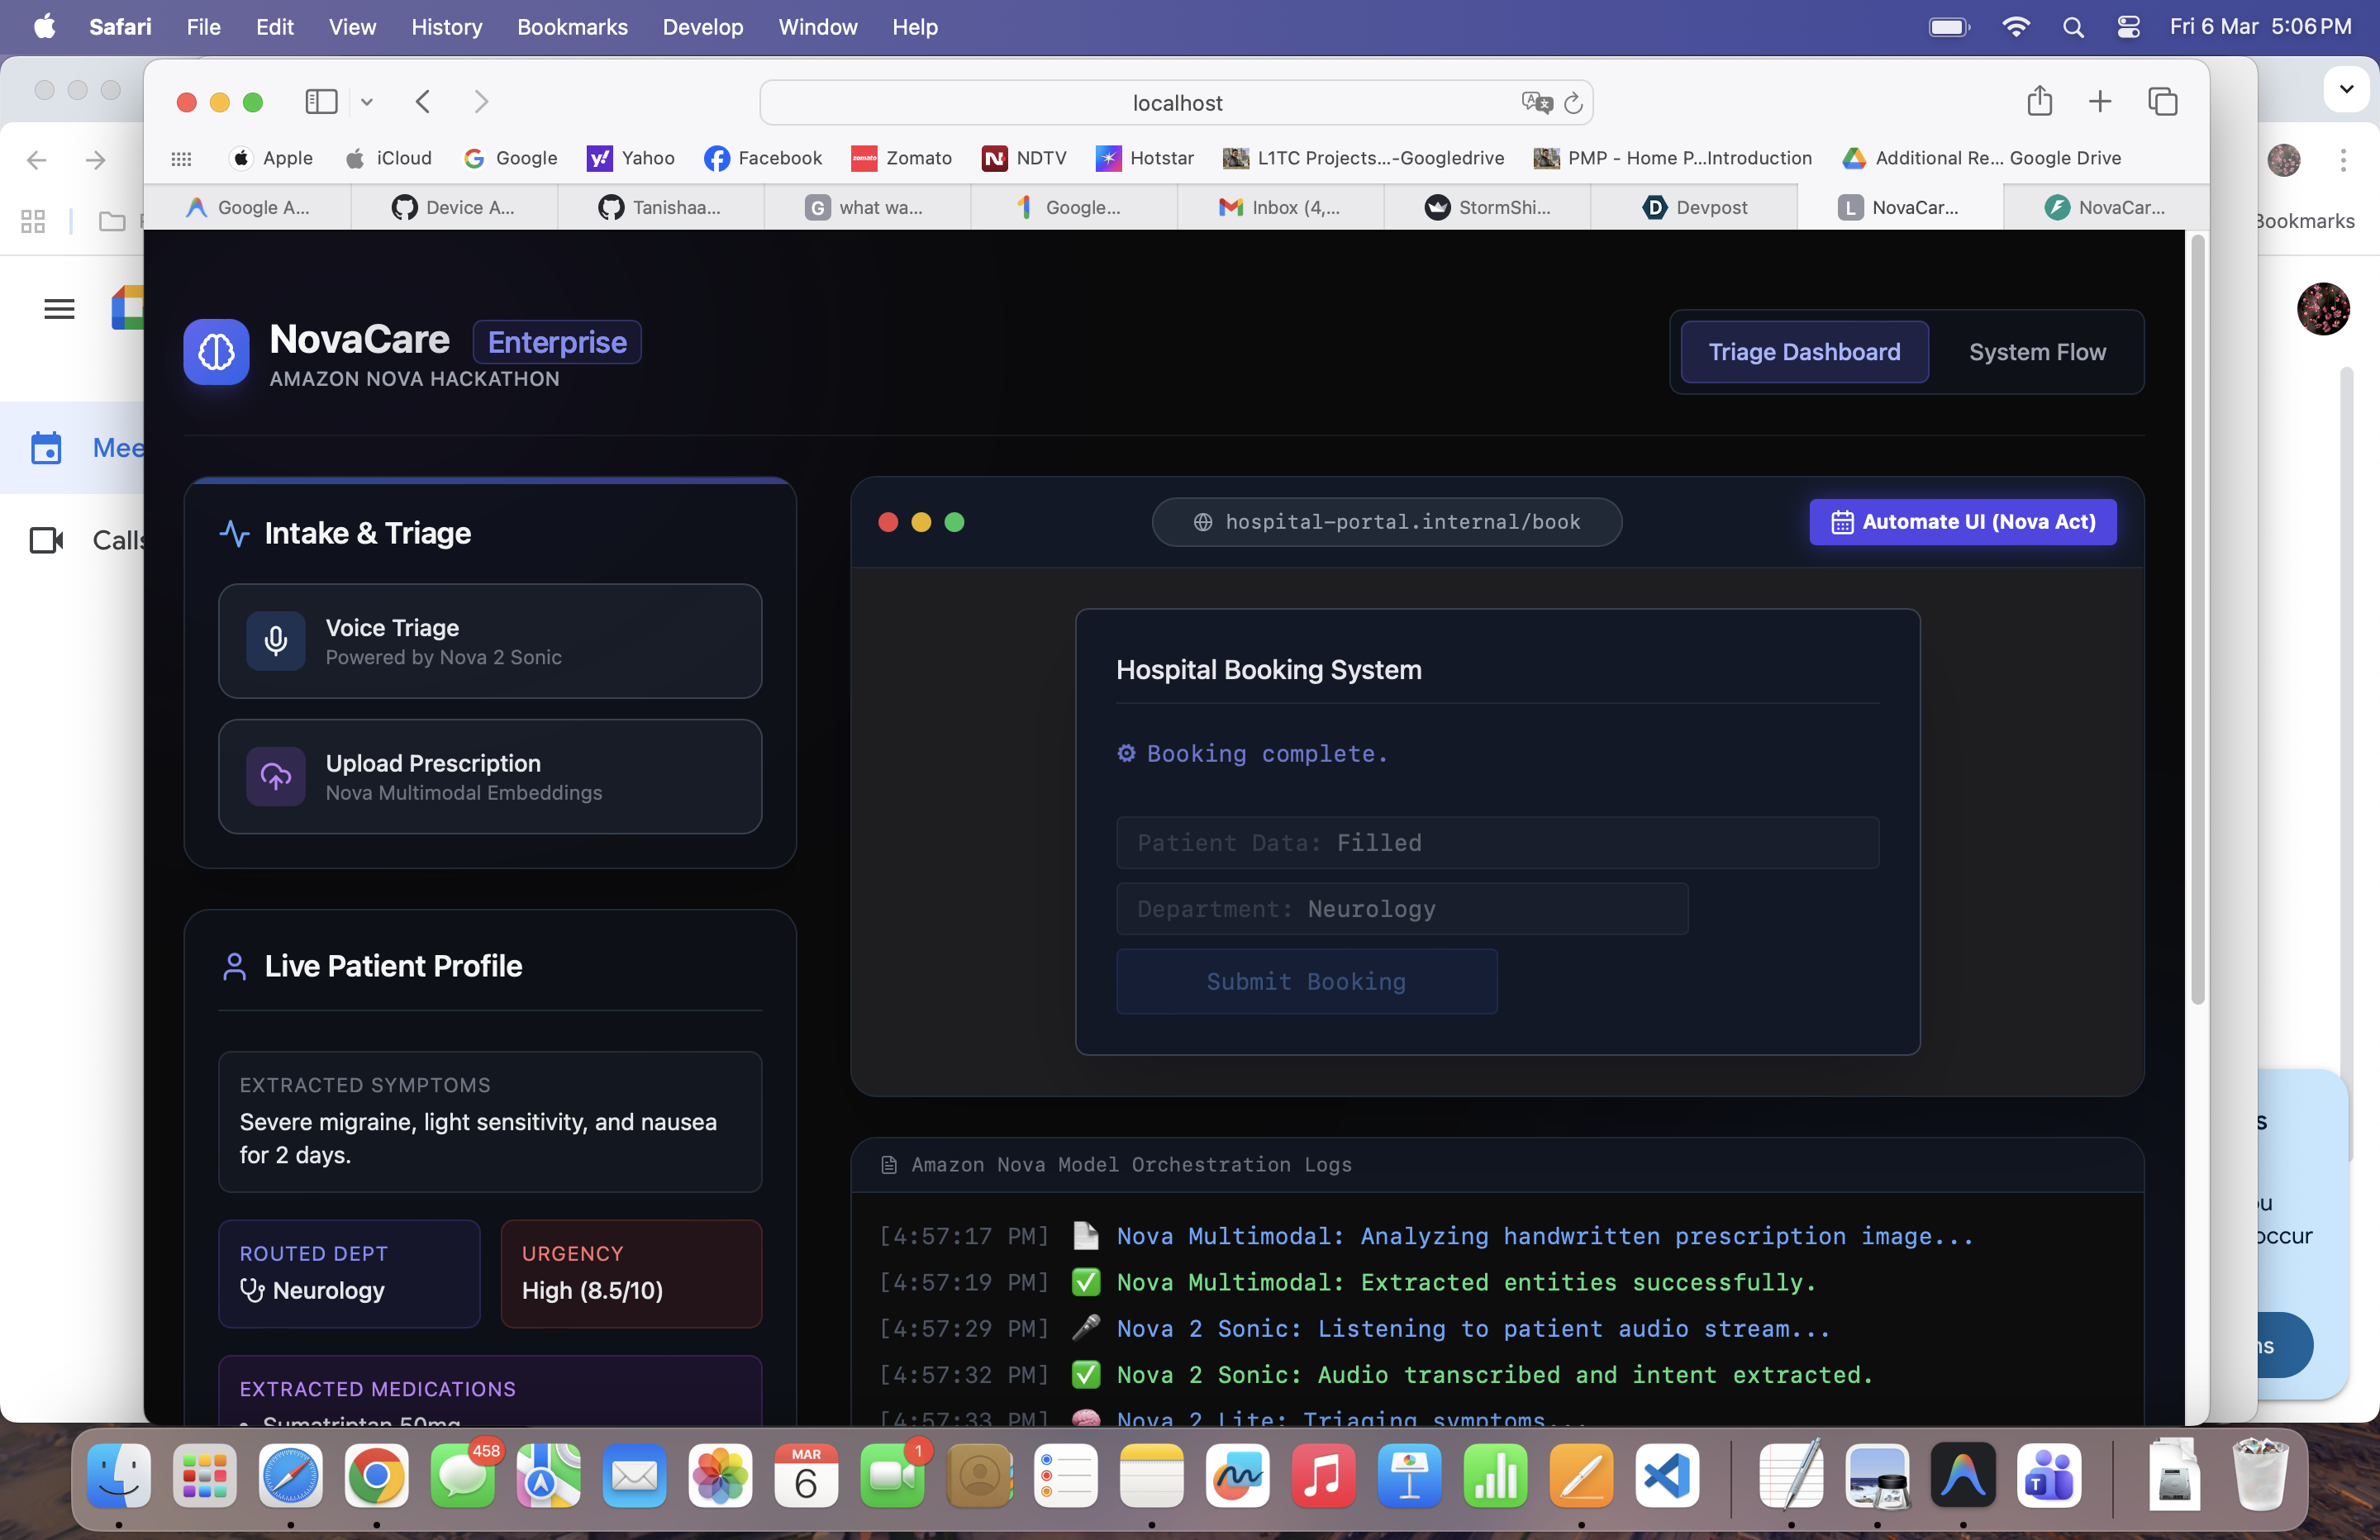Viewport: 2380px width, 1540px height.
Task: Click the localhost address bar
Action: [x=1176, y=103]
